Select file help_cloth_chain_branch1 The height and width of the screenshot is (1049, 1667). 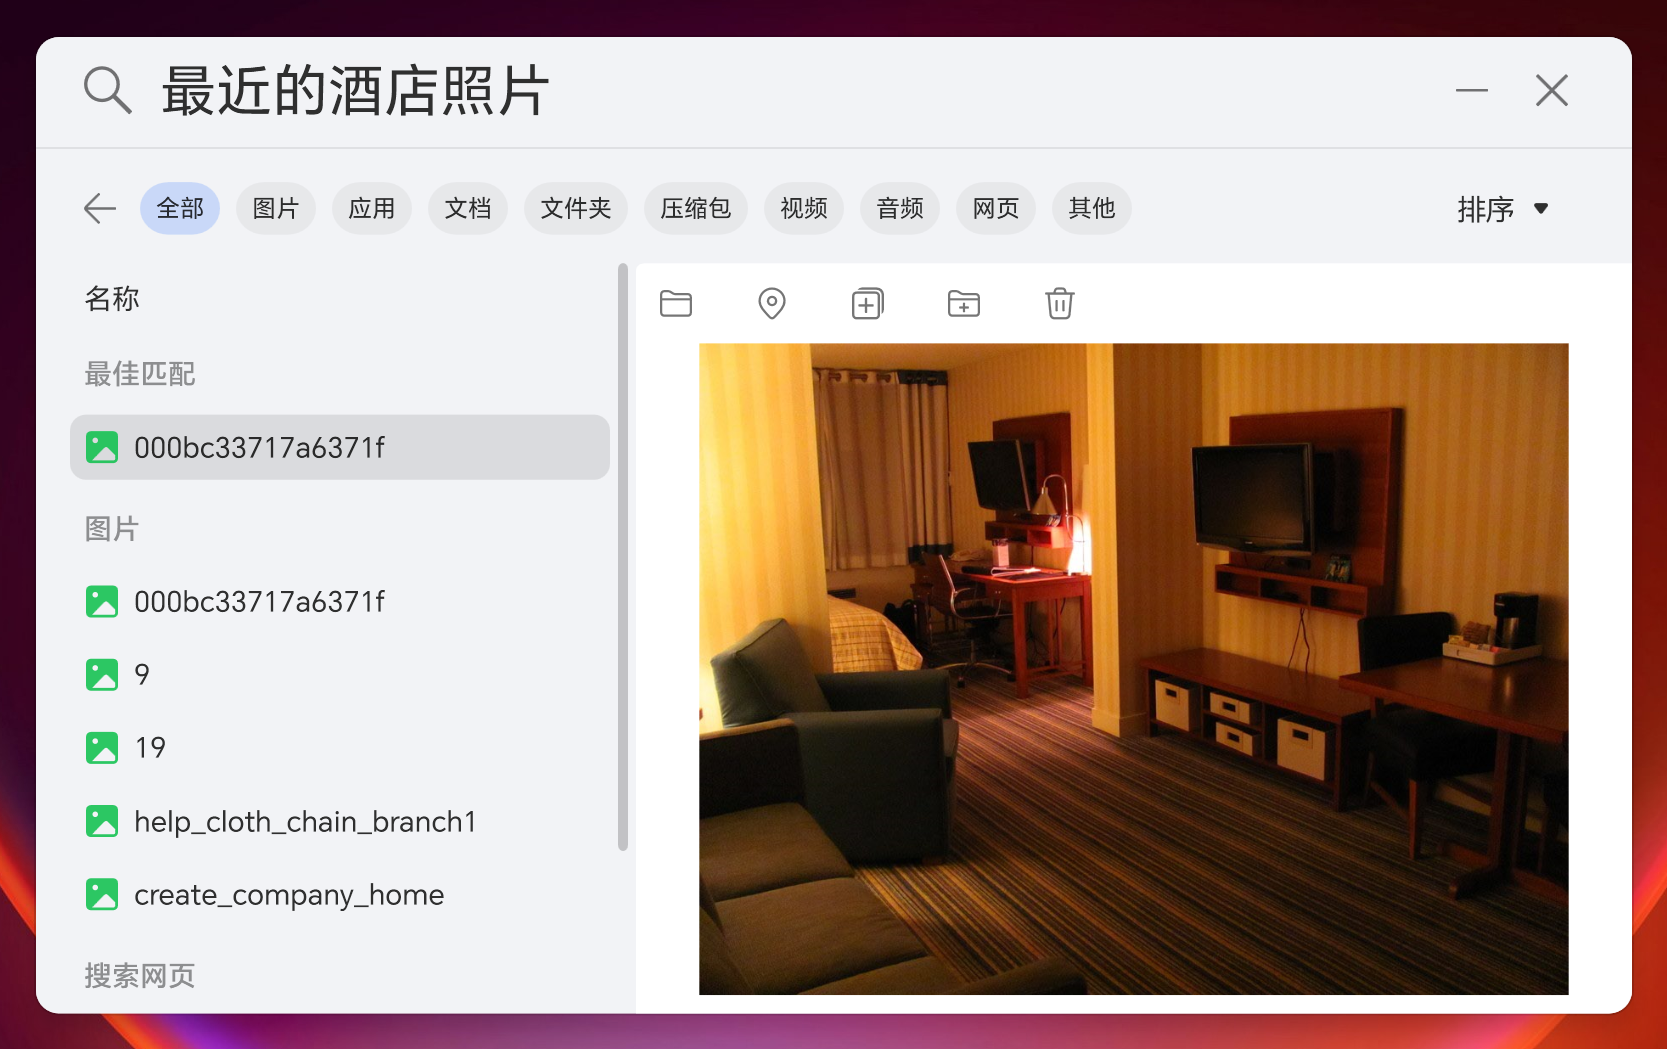pos(340,821)
